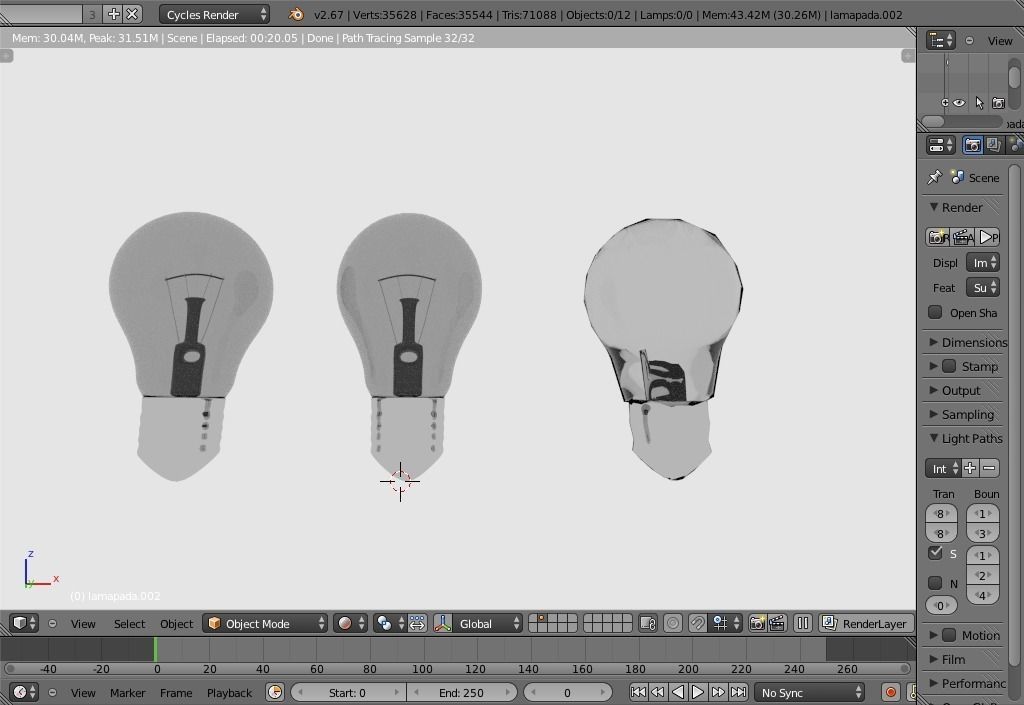Click the delete scene X button
The image size is (1024, 705).
pos(133,14)
